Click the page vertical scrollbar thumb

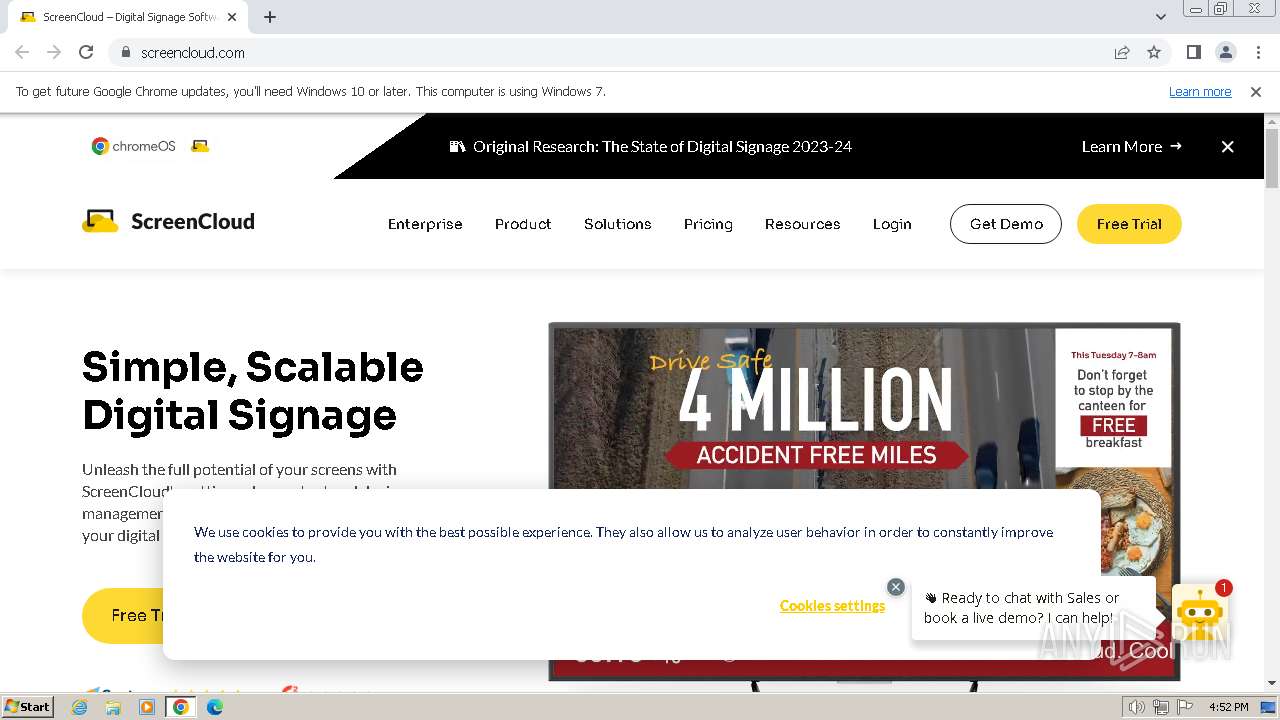coord(1272,158)
